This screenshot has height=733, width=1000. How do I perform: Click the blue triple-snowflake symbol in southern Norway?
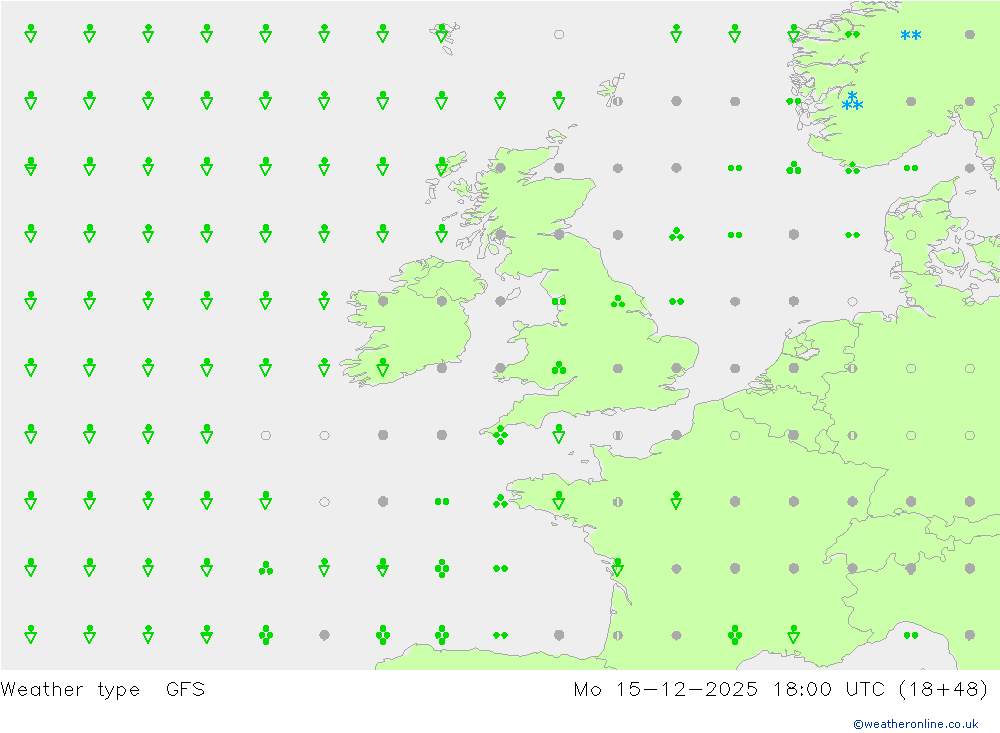[x=852, y=101]
